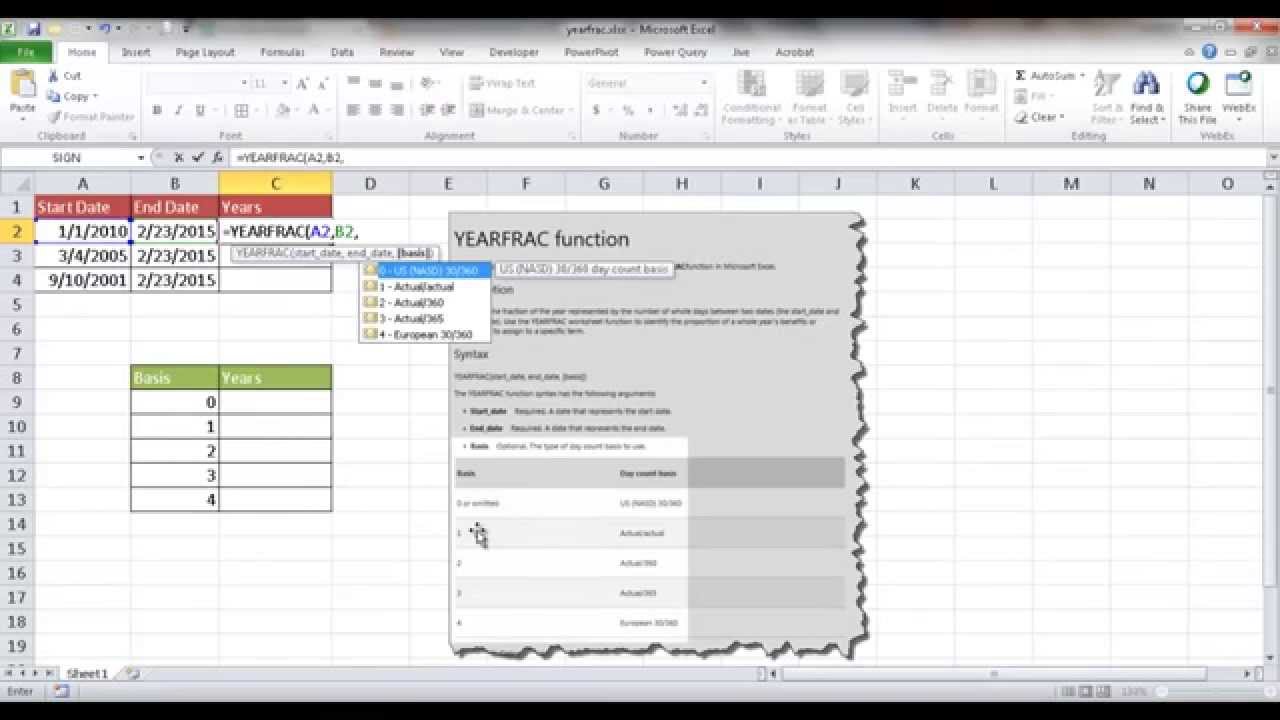Toggle Align Text Right button
The height and width of the screenshot is (720, 1280).
[x=396, y=111]
